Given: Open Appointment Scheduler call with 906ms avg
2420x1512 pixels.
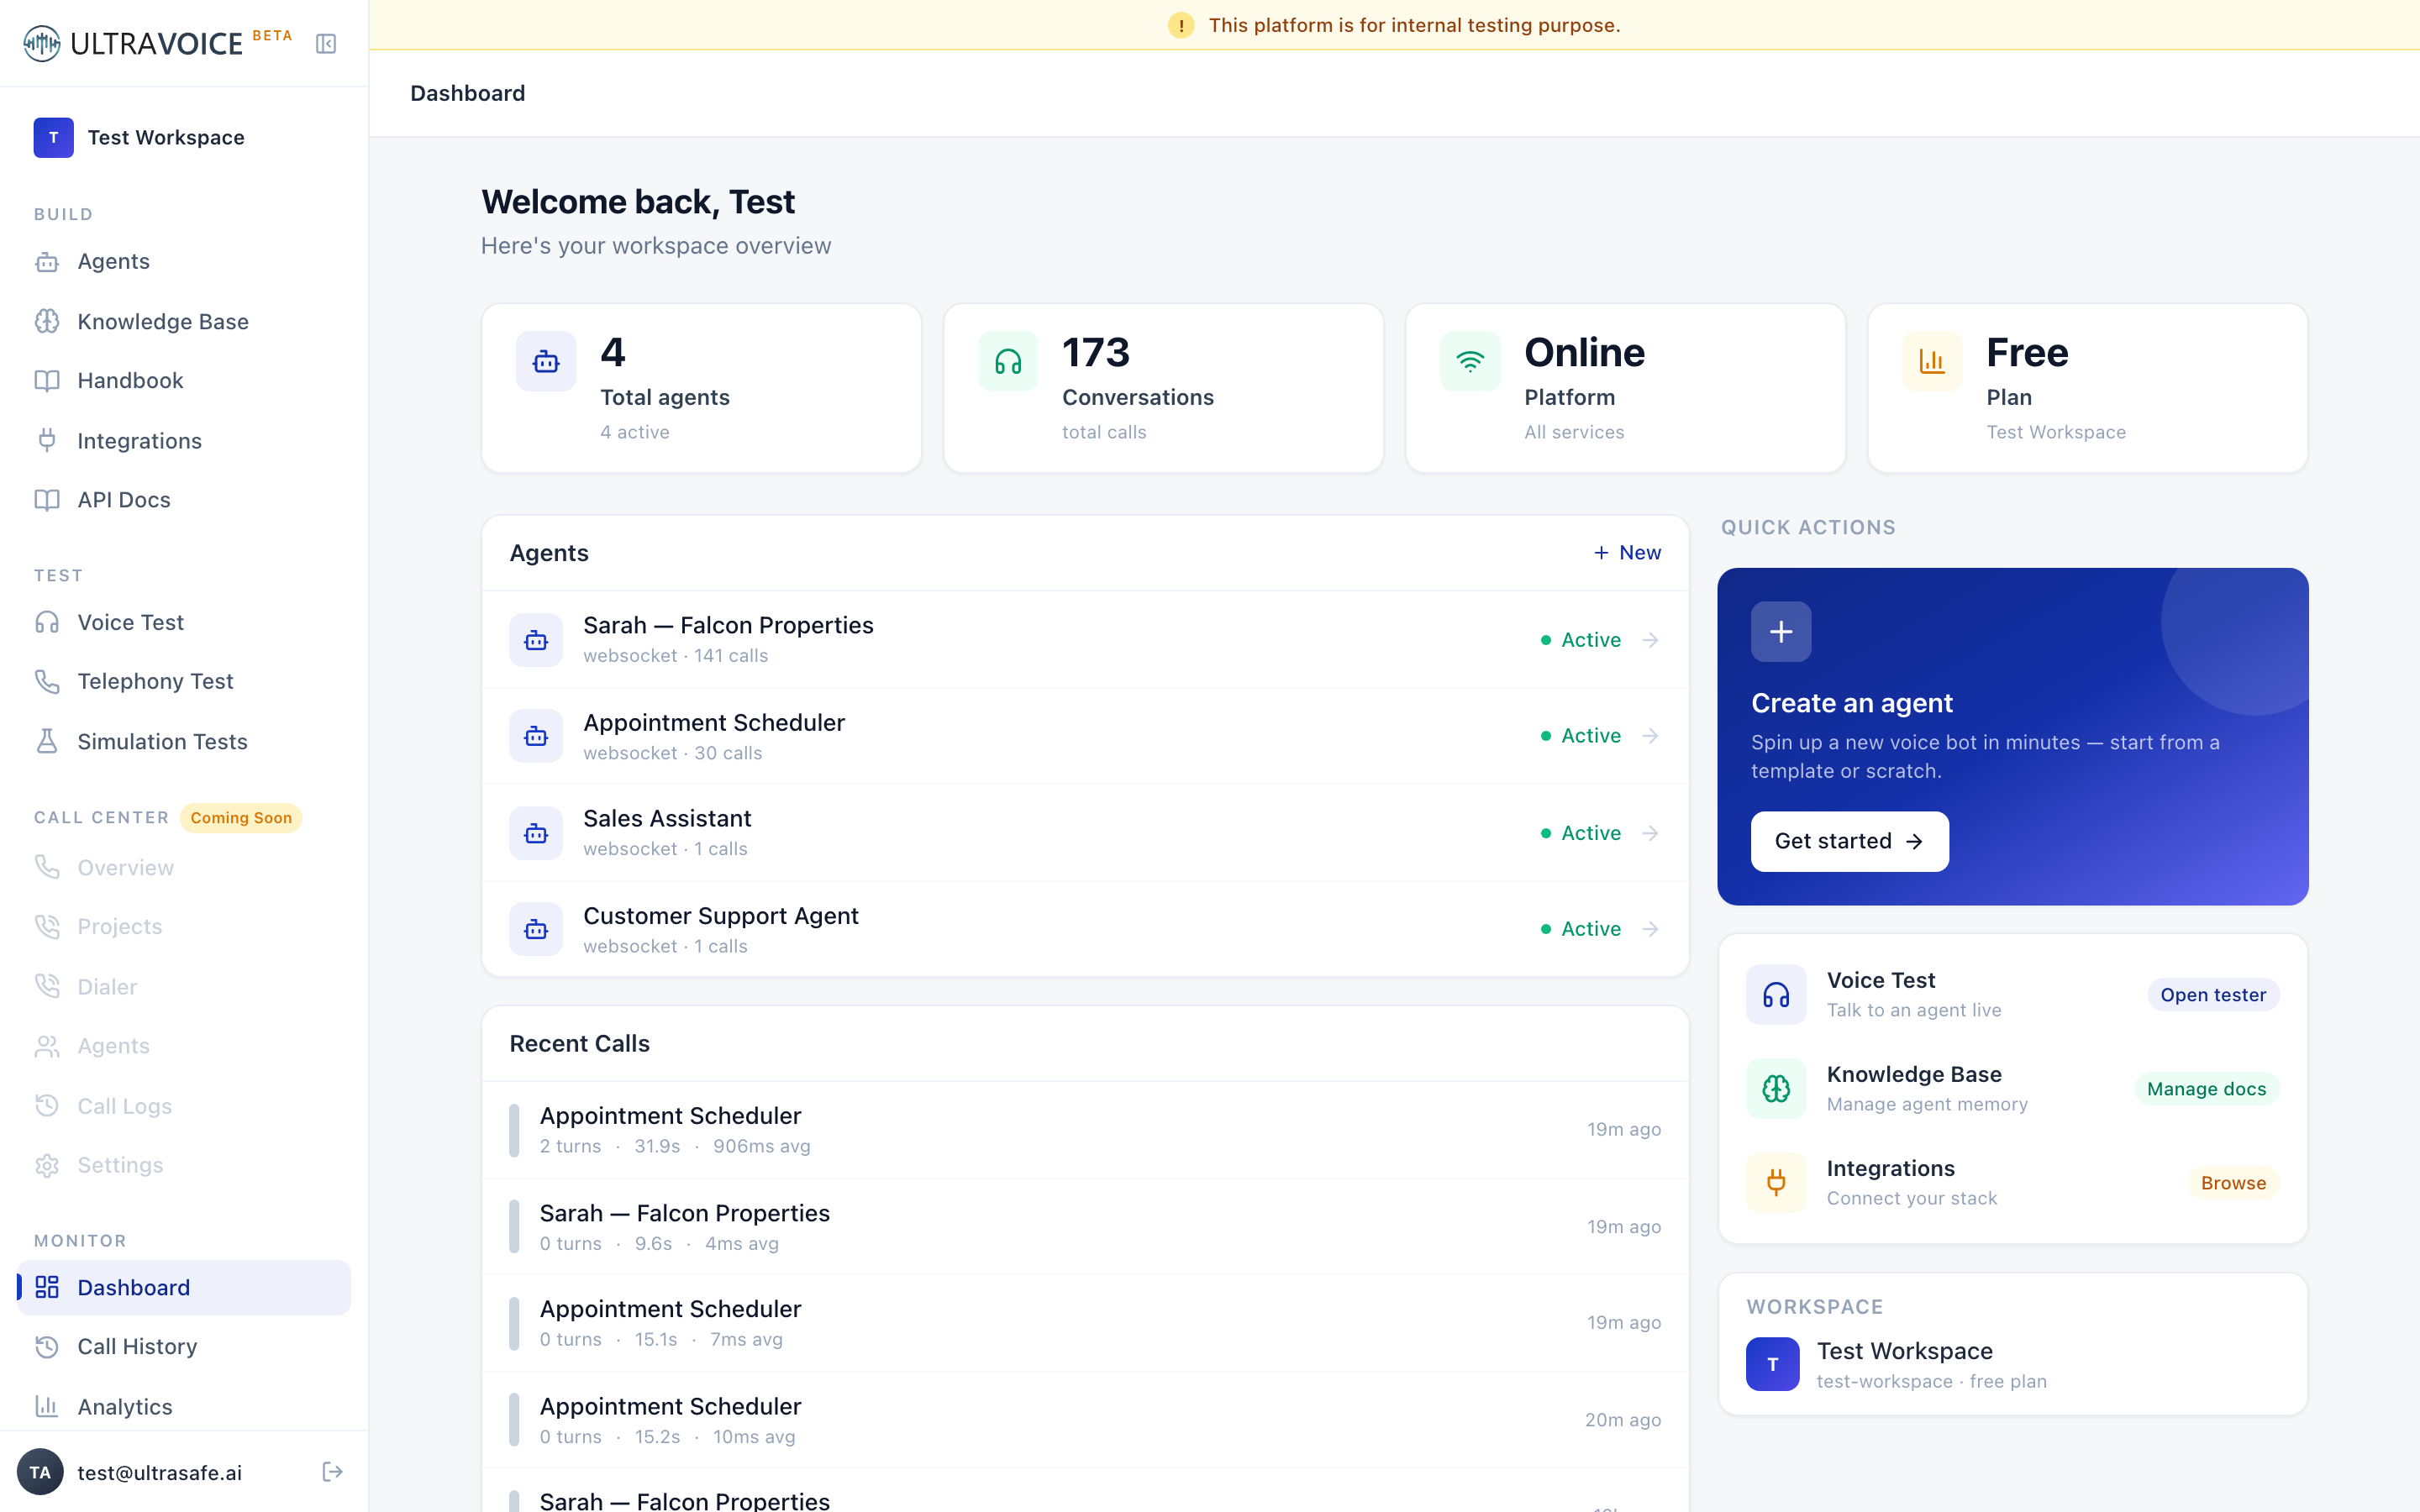Looking at the screenshot, I should click(x=1085, y=1129).
